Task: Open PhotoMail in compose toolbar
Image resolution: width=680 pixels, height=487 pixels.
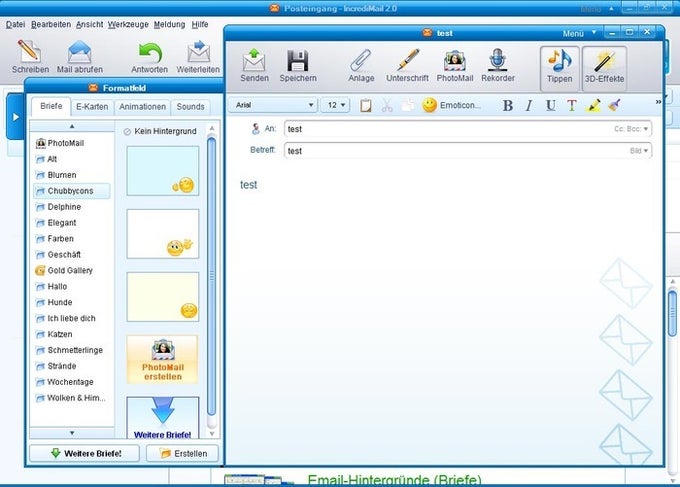Action: pyautogui.click(x=454, y=66)
